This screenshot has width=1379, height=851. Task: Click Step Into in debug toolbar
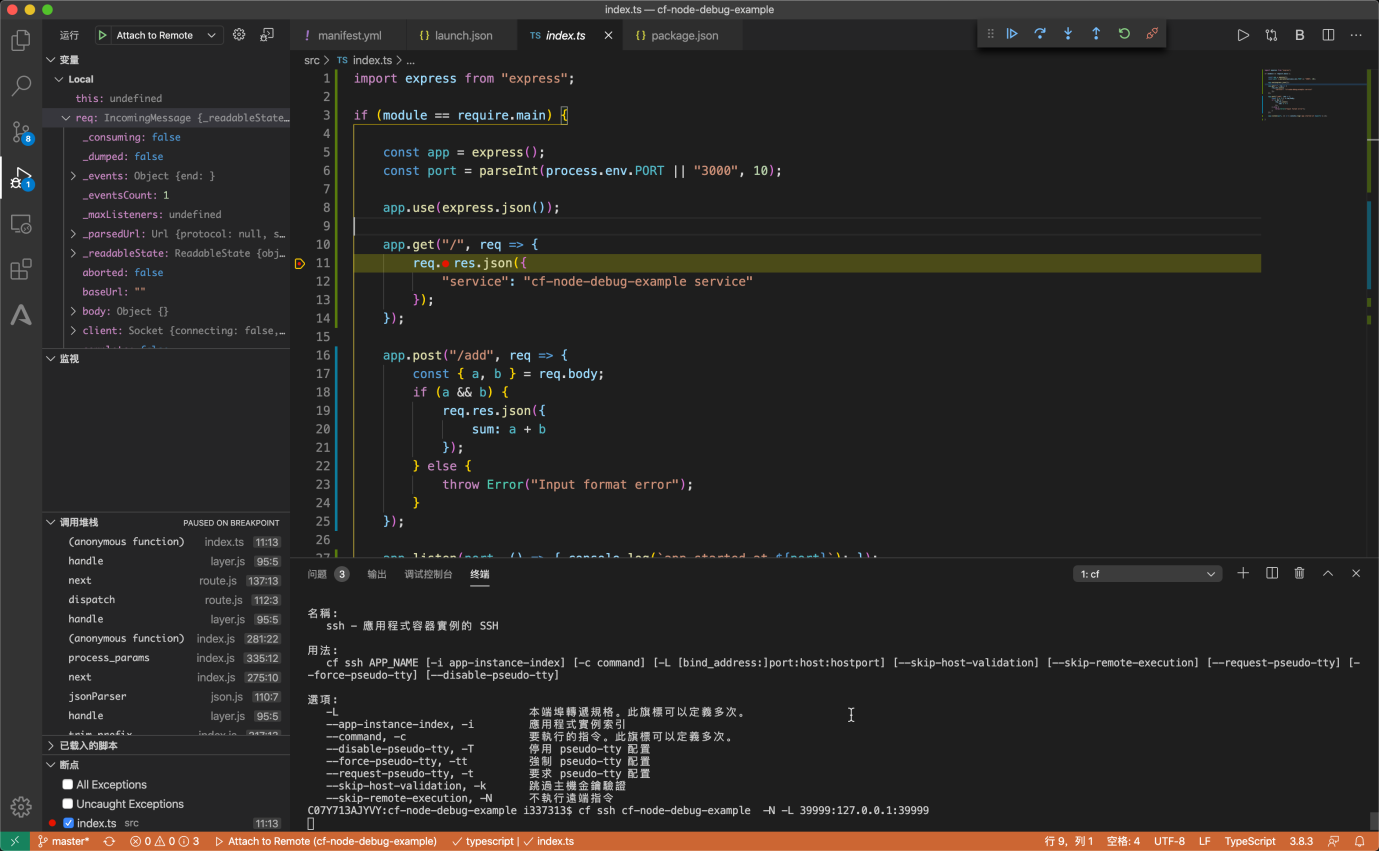[x=1068, y=34]
